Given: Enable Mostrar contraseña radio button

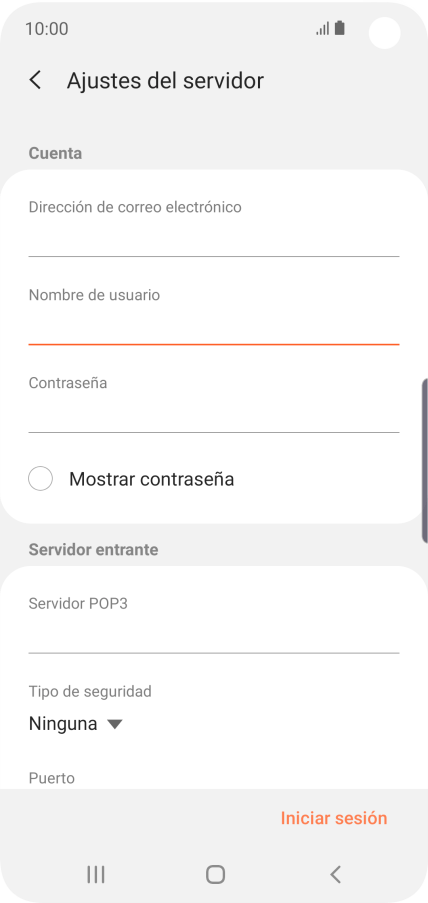Looking at the screenshot, I should (x=40, y=479).
